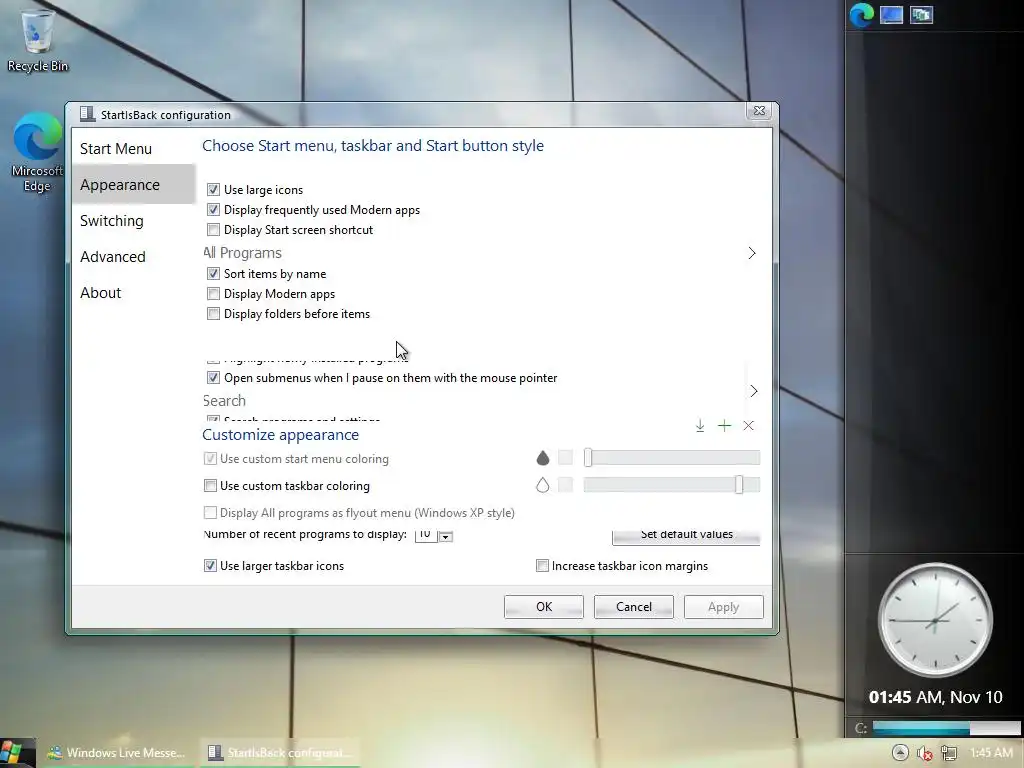1024x768 pixels.
Task: Click the start menu color swatch
Action: pyautogui.click(x=566, y=458)
